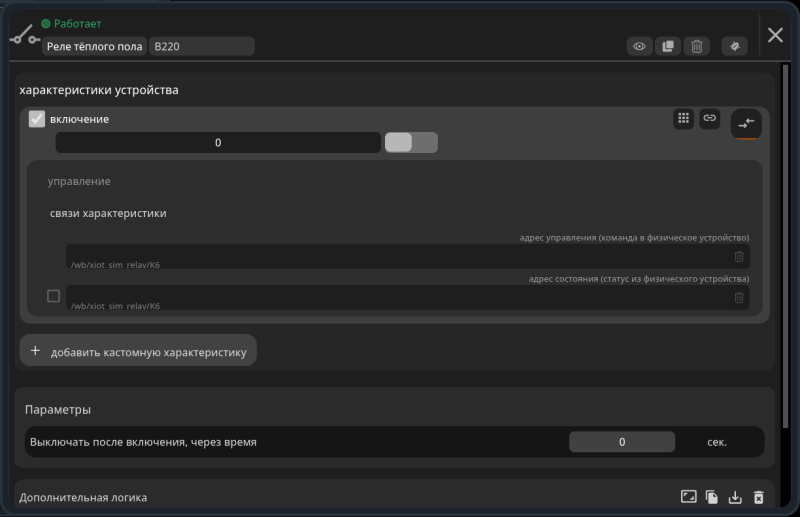
Task: Click the 'Параметры' section heading
Action: pyautogui.click(x=58, y=409)
